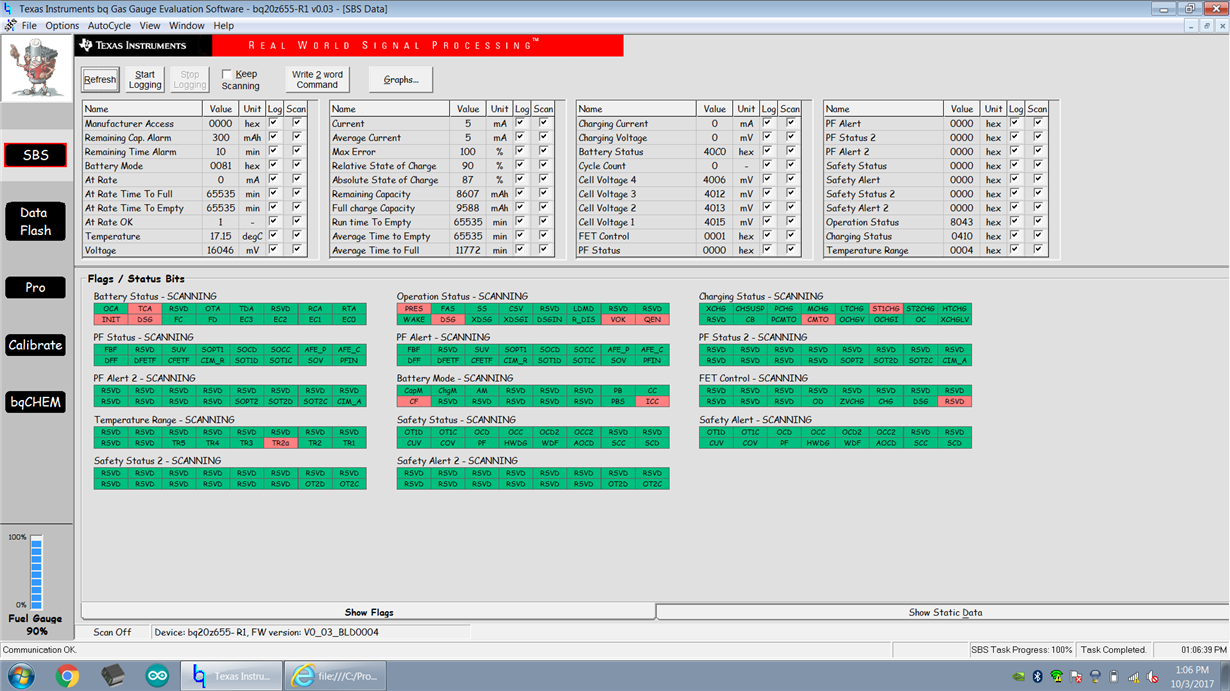Click the Bluetooth tray icon

tap(1038, 676)
